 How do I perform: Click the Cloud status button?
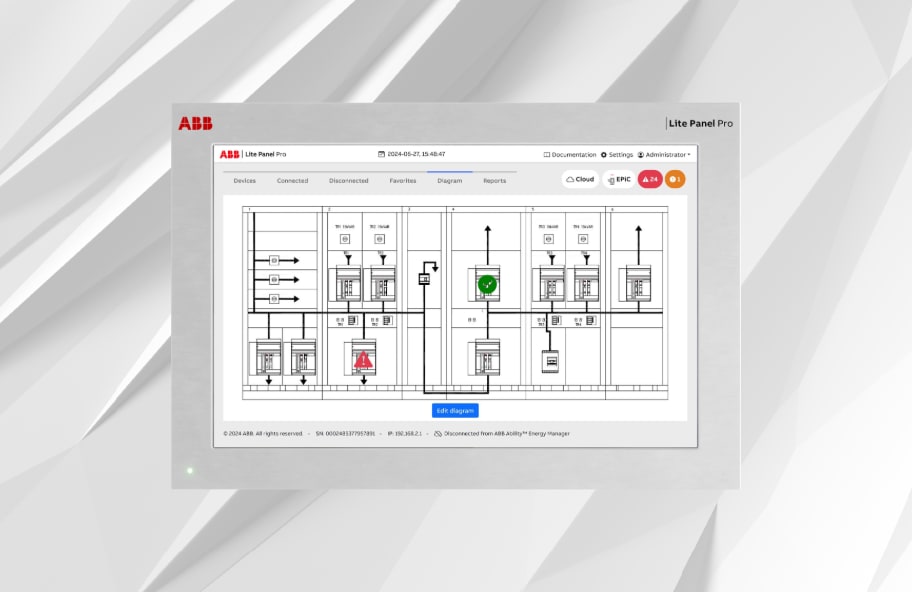580,179
